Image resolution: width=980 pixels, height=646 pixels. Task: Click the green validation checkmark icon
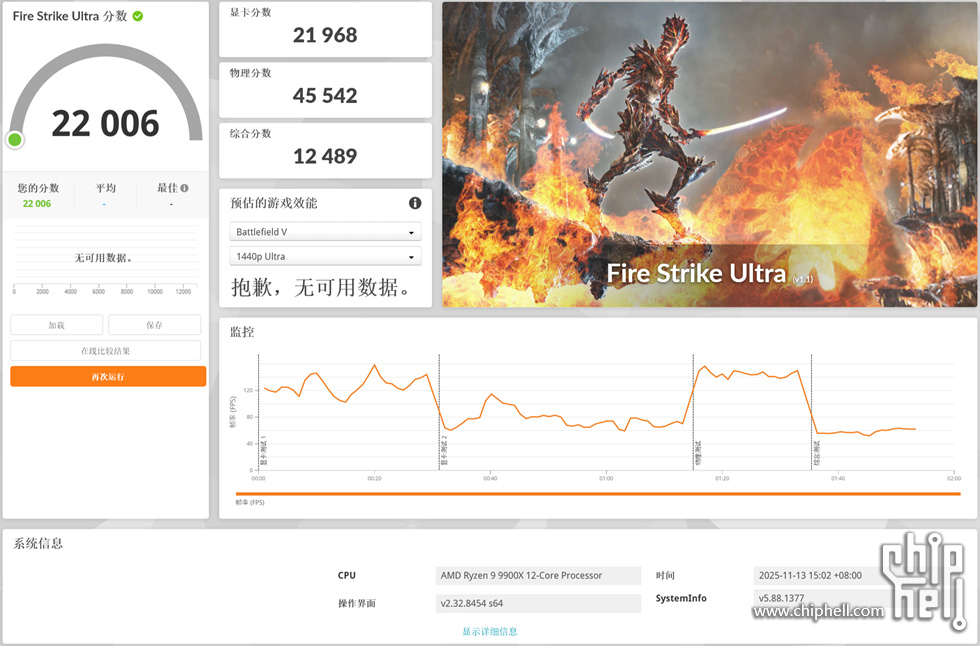point(138,16)
